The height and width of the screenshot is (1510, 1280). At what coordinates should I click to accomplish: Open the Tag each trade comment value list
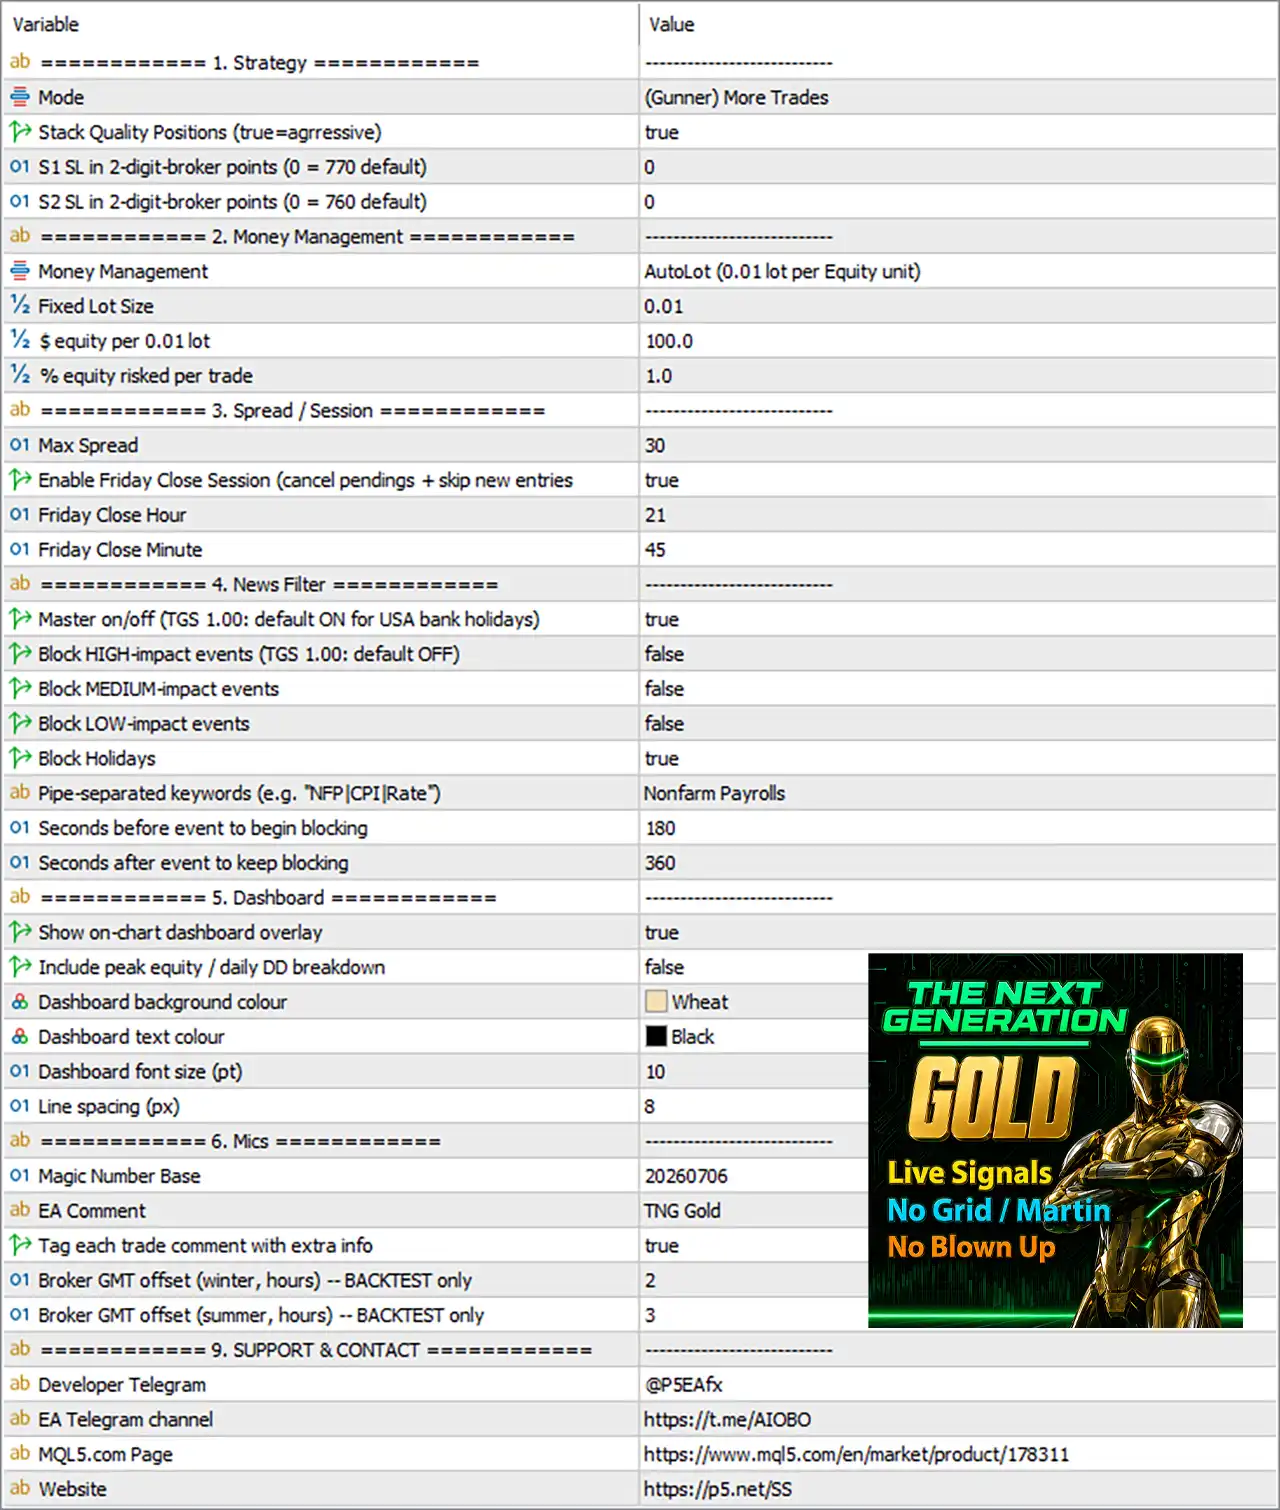point(662,1246)
